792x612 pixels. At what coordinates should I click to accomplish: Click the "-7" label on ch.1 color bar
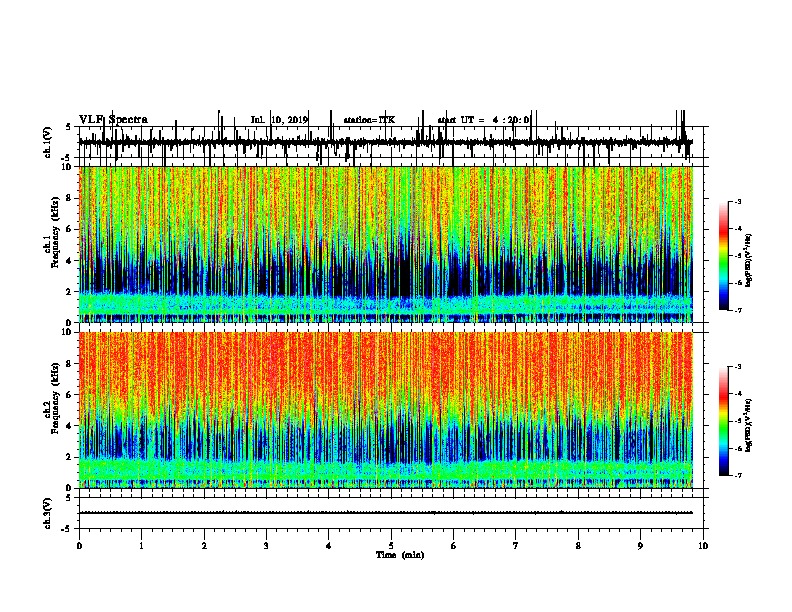click(x=737, y=310)
